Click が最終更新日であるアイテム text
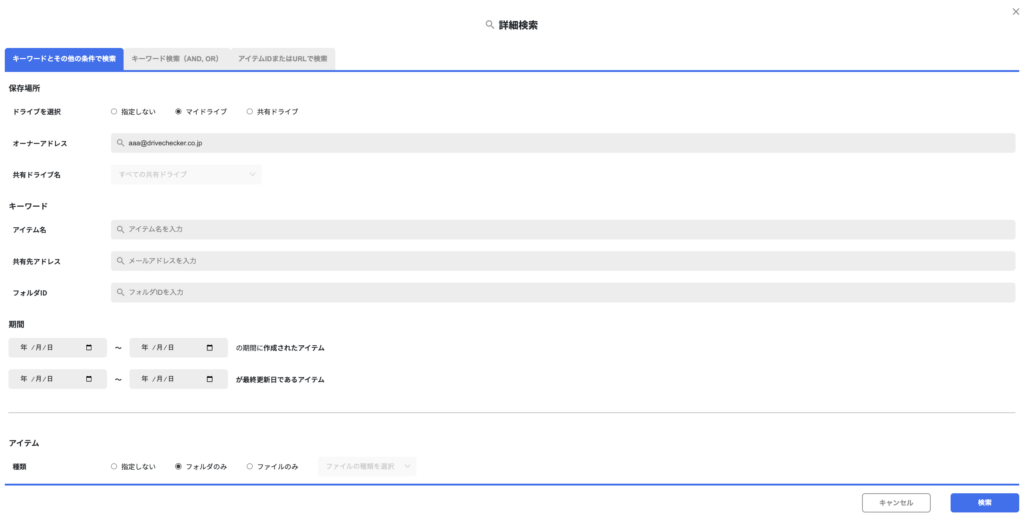Screen dimensions: 1024x532 click(280, 379)
